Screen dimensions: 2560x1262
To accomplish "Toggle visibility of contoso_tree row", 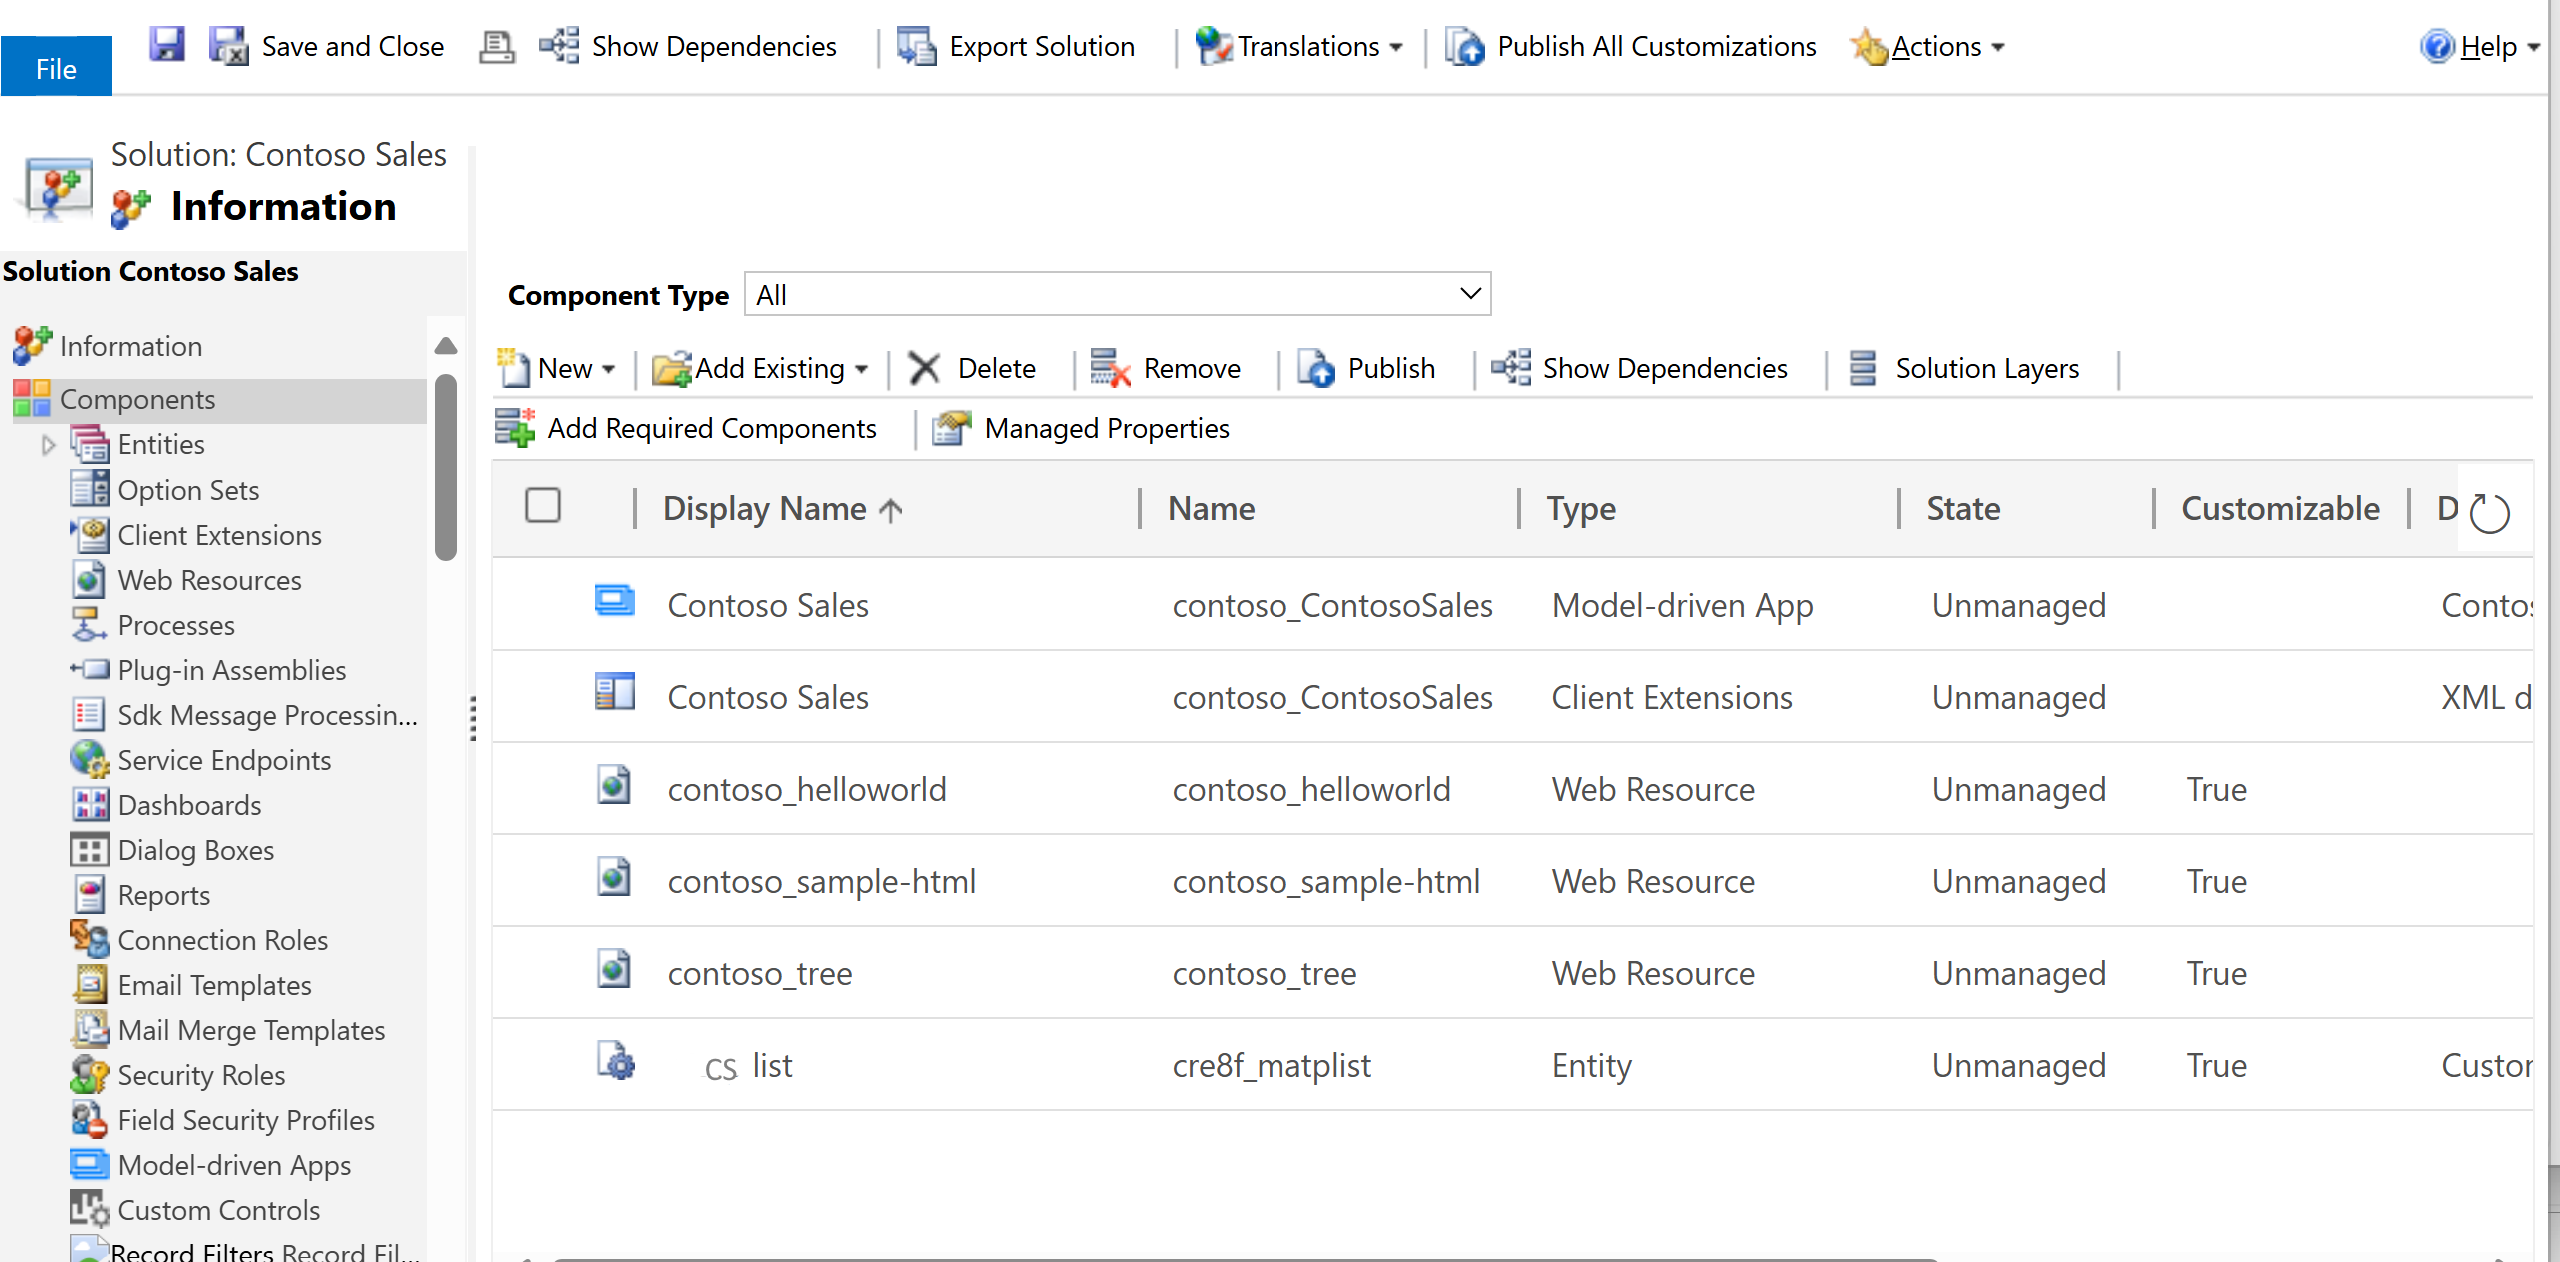I will coord(545,975).
